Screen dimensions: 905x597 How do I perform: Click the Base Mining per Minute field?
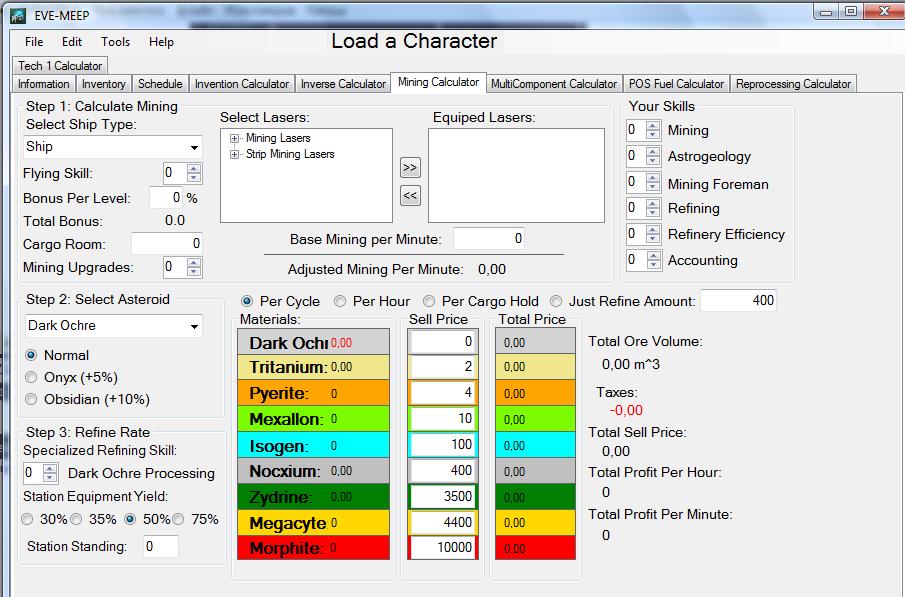pyautogui.click(x=488, y=238)
